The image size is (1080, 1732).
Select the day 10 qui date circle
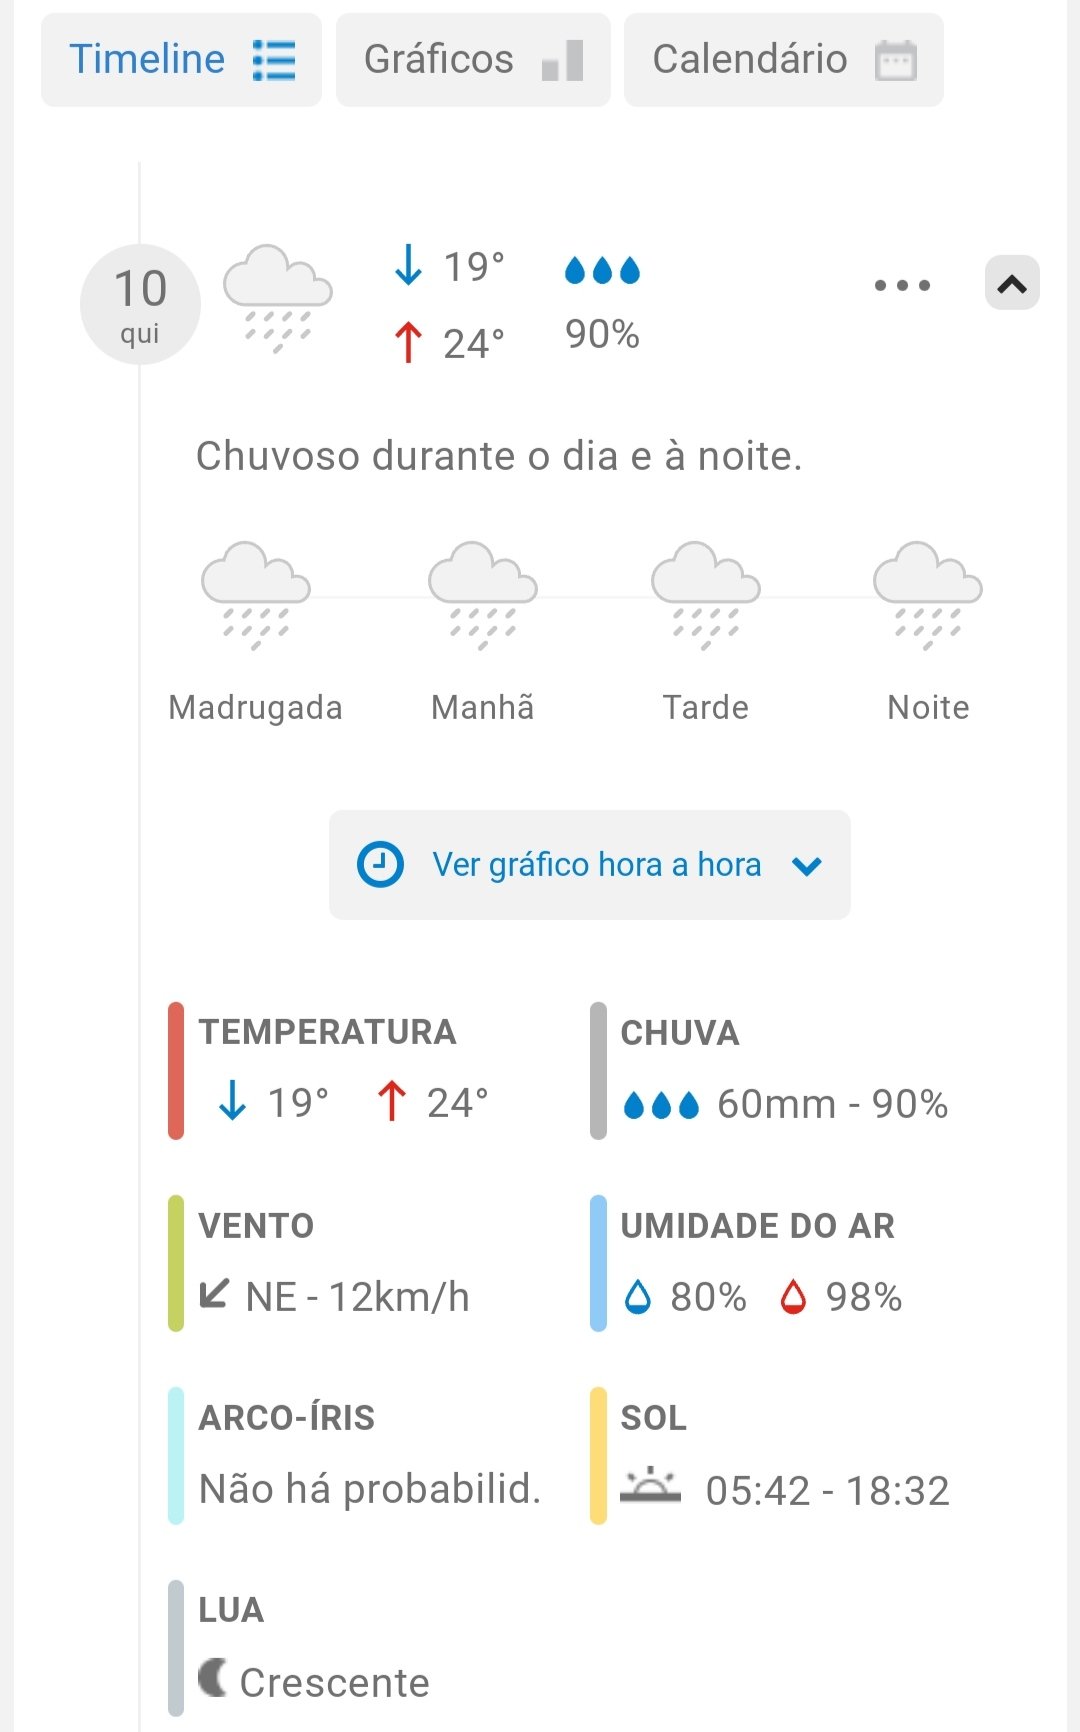[x=140, y=304]
